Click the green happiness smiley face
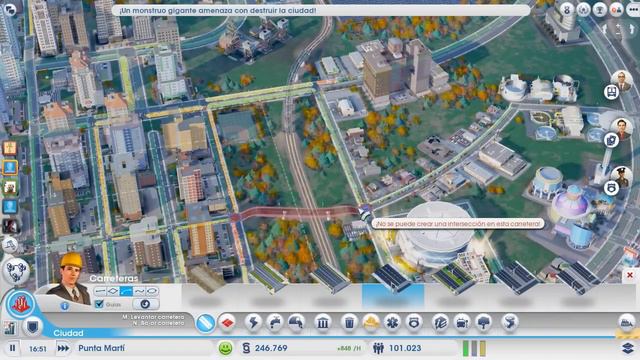Screen dimensions: 640x360 pos(225,348)
